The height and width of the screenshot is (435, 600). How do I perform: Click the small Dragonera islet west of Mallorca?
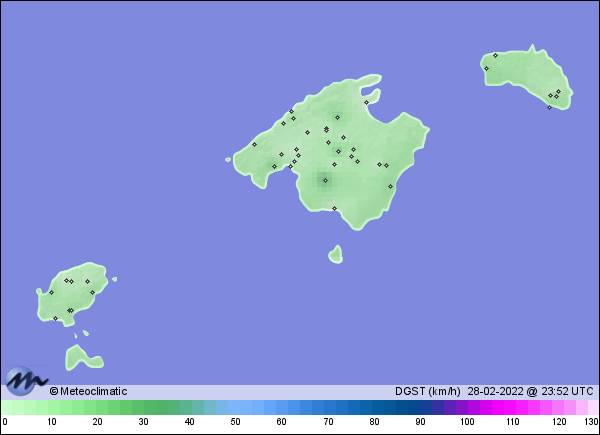[x=228, y=160]
